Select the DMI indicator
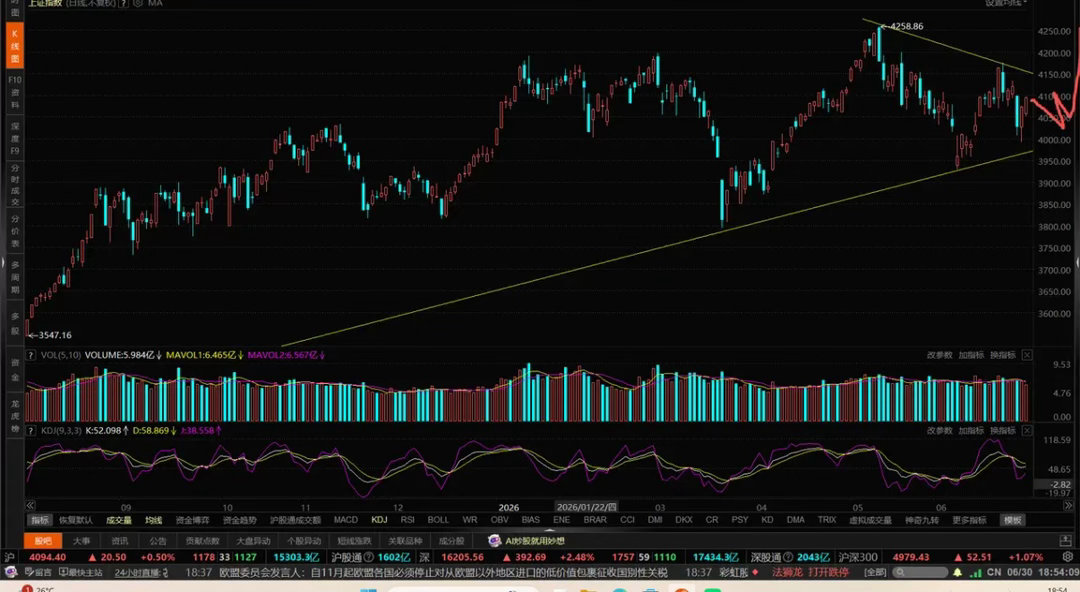 655,520
